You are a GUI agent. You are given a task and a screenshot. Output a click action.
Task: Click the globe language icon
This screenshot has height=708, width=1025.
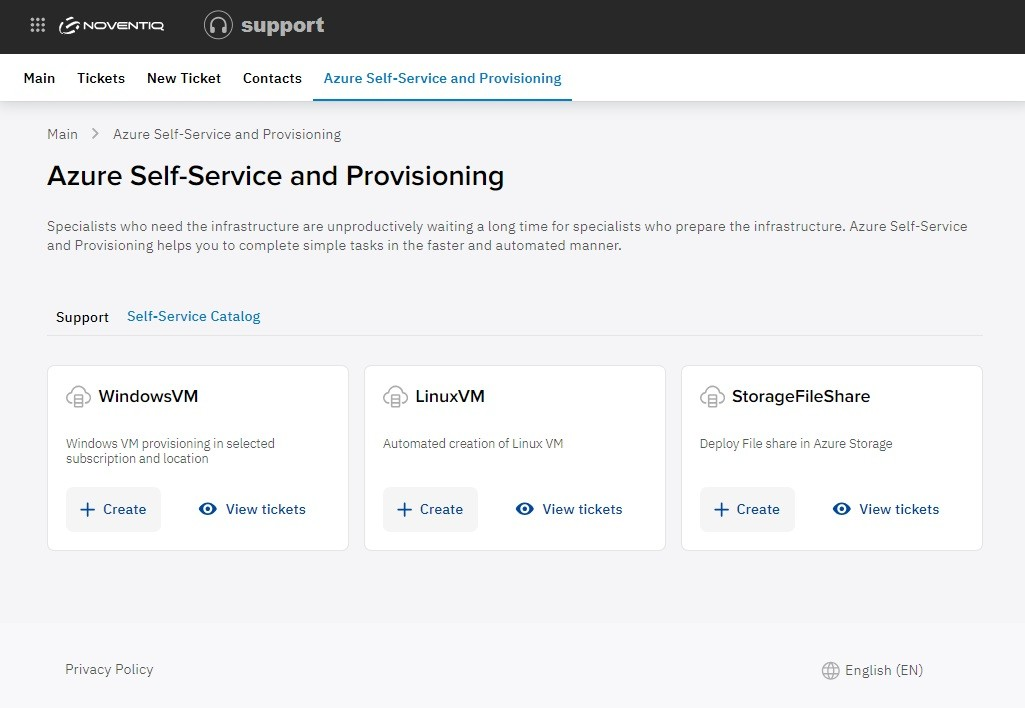[x=830, y=671]
